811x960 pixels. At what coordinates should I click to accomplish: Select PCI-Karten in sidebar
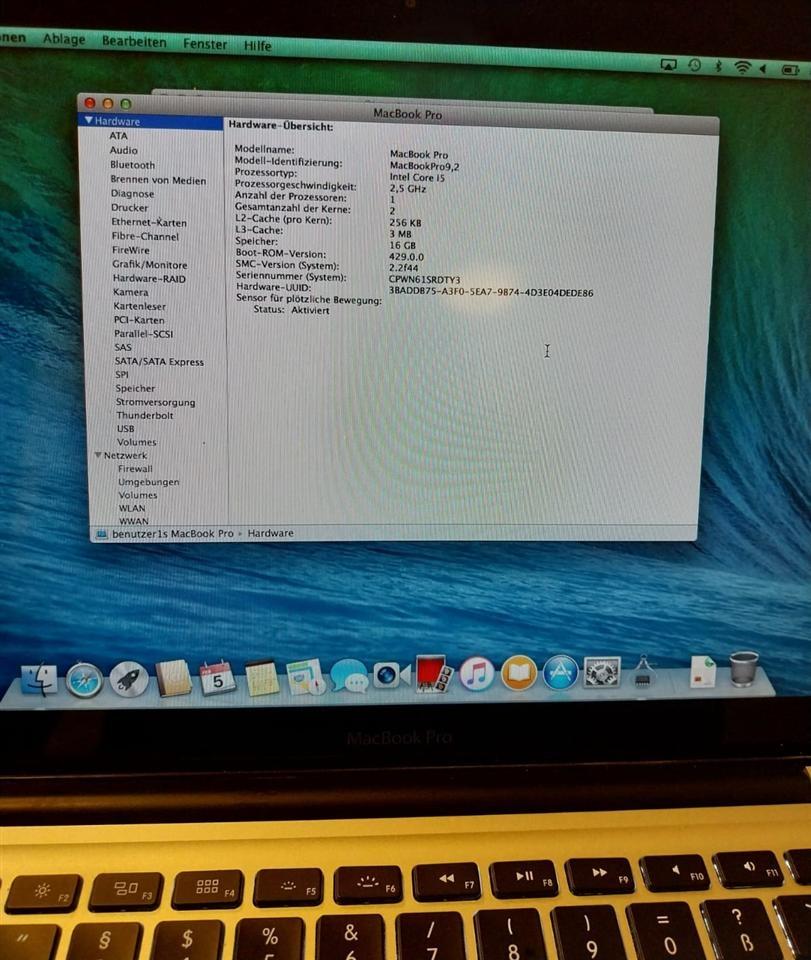(139, 320)
